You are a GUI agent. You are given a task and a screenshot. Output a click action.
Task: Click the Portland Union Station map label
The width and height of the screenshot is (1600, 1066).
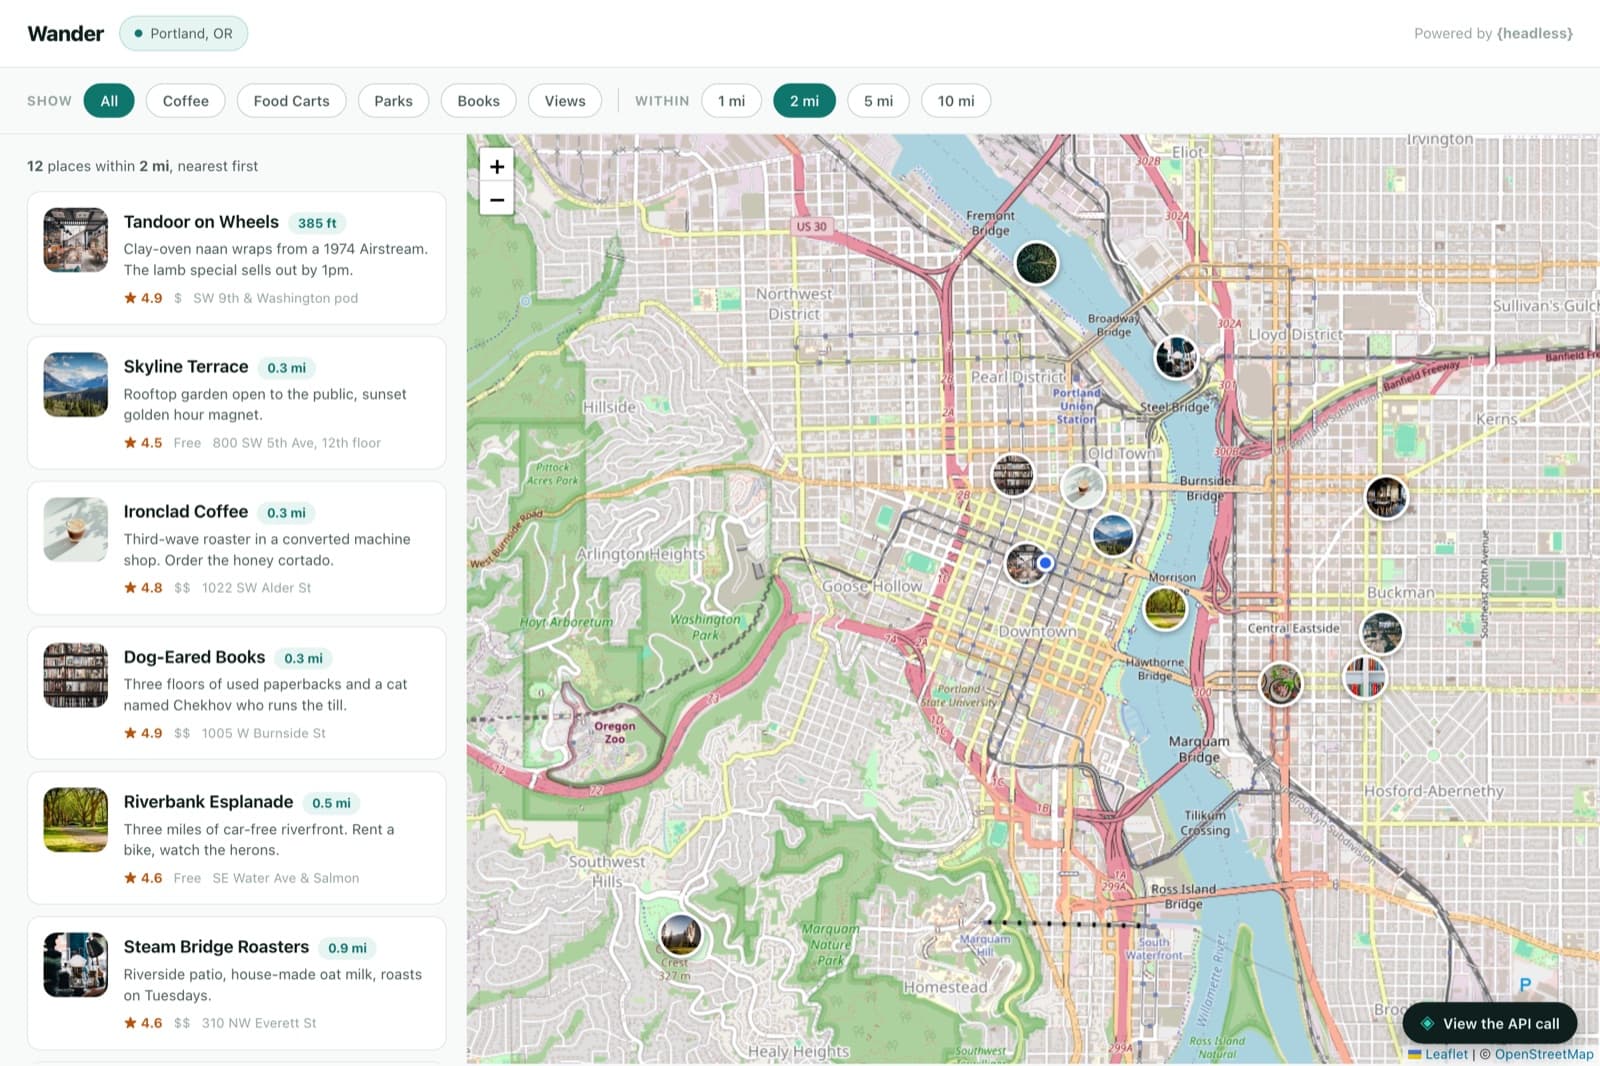click(x=1076, y=406)
